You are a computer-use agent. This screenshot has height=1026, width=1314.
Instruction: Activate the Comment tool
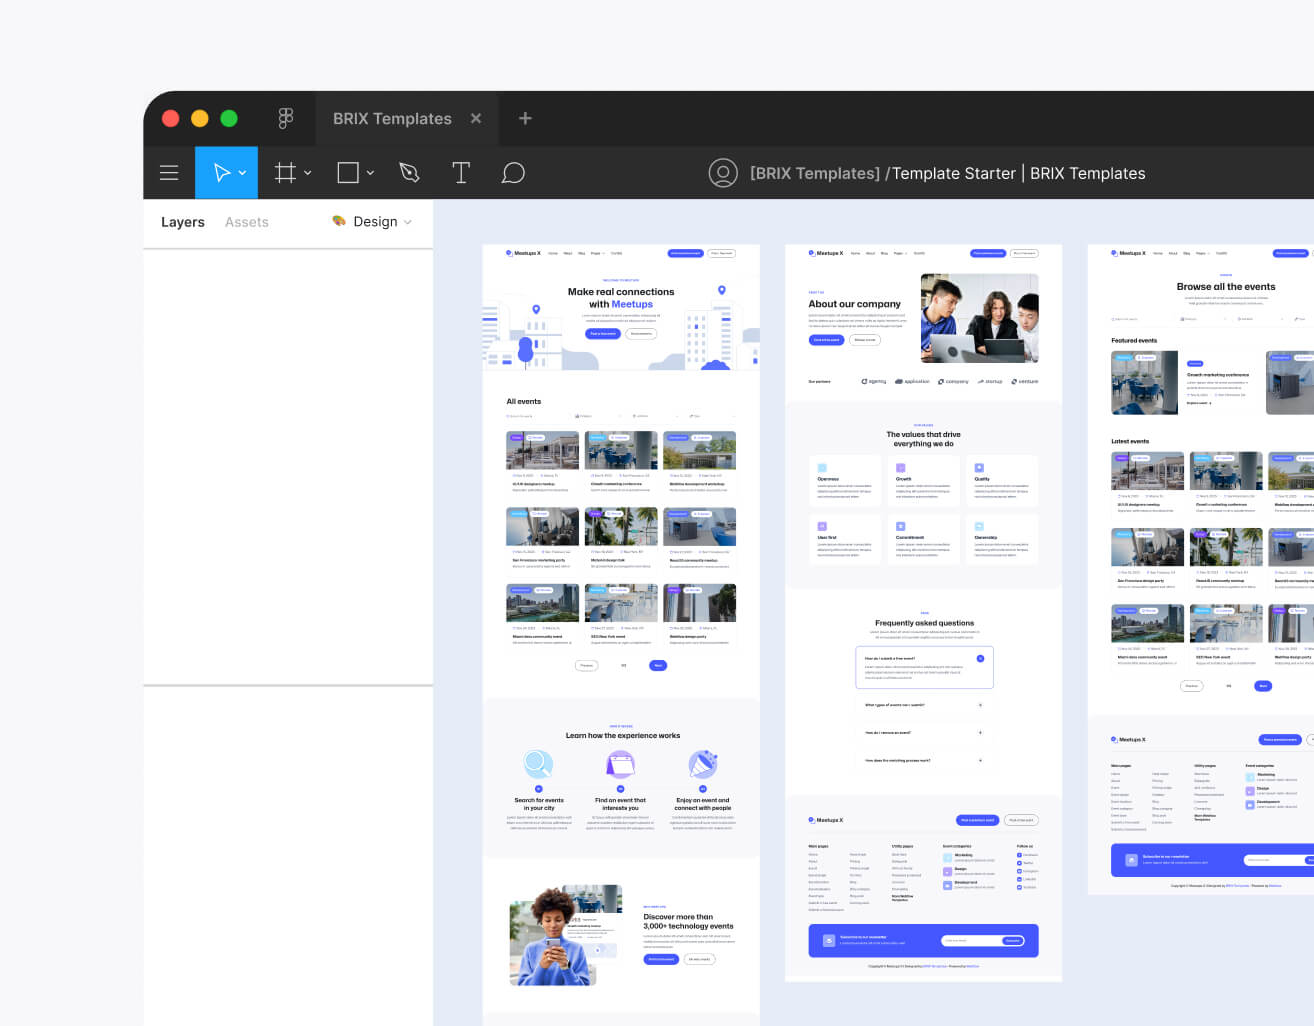coord(513,172)
